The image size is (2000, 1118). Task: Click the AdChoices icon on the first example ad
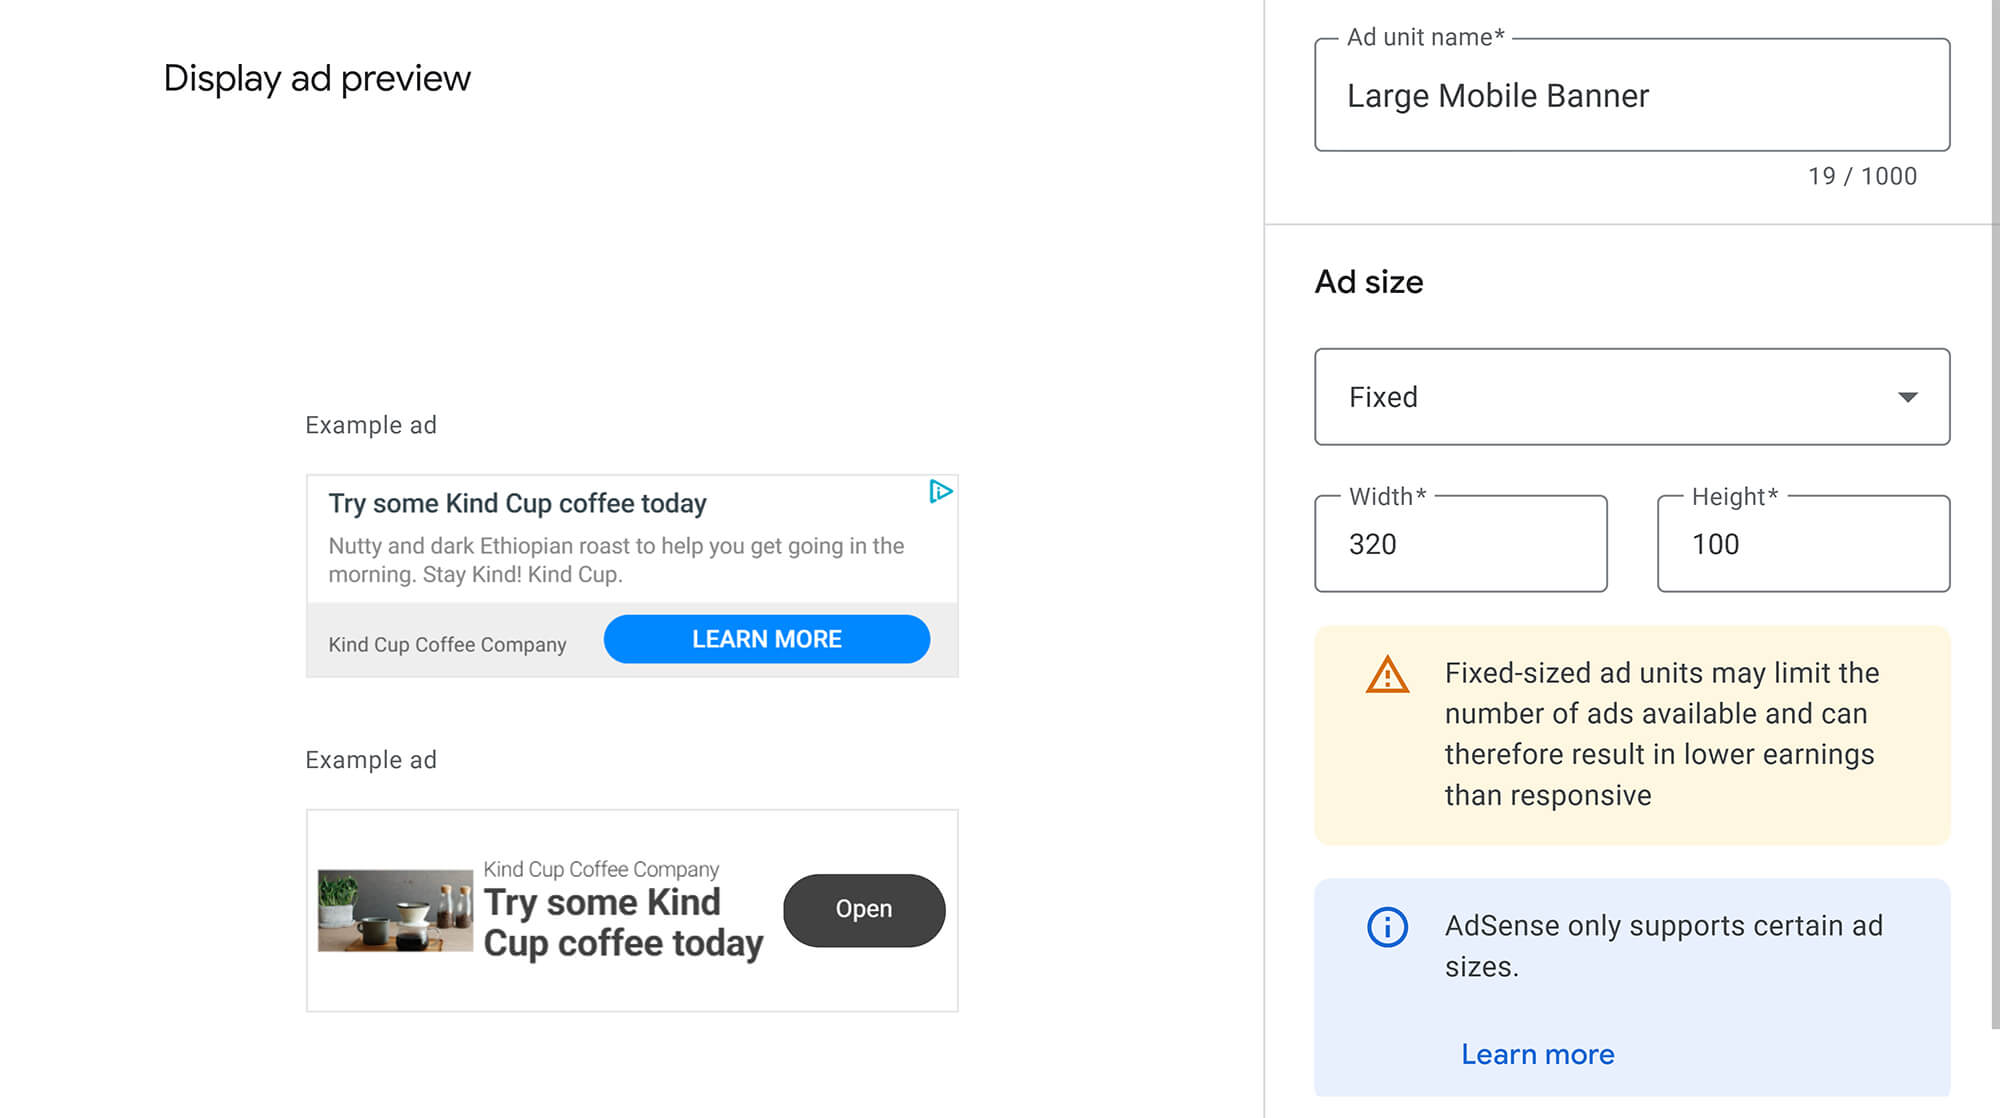(941, 492)
